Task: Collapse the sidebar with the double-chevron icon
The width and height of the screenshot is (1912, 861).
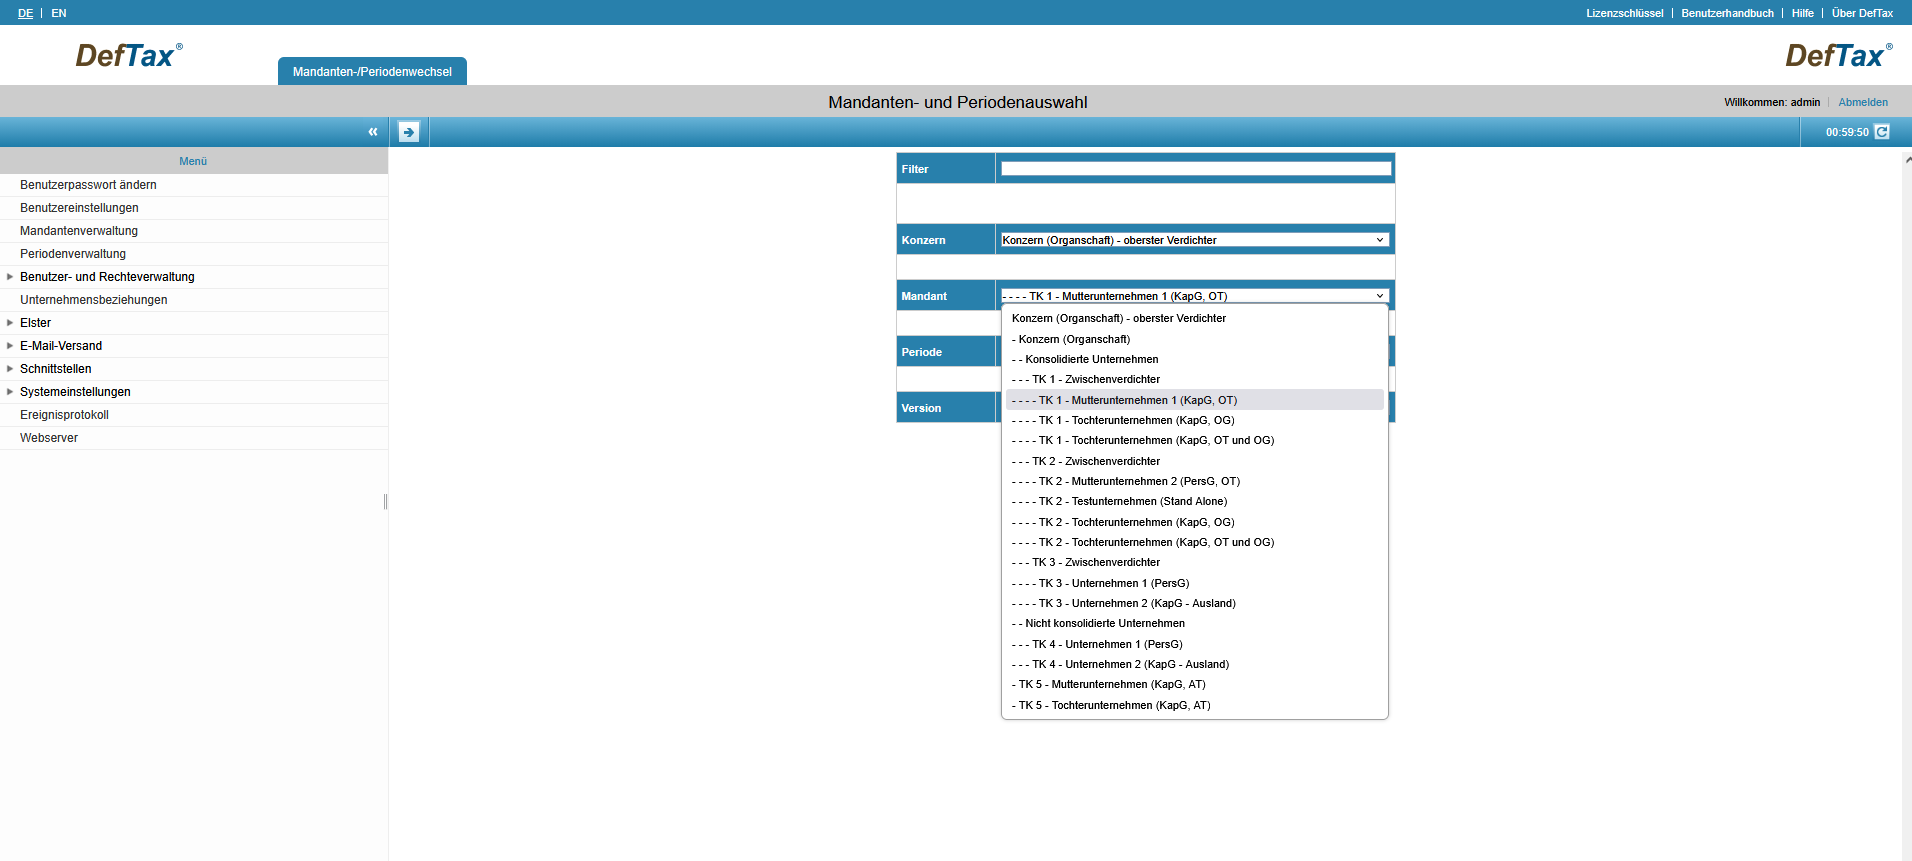Action: click(373, 132)
